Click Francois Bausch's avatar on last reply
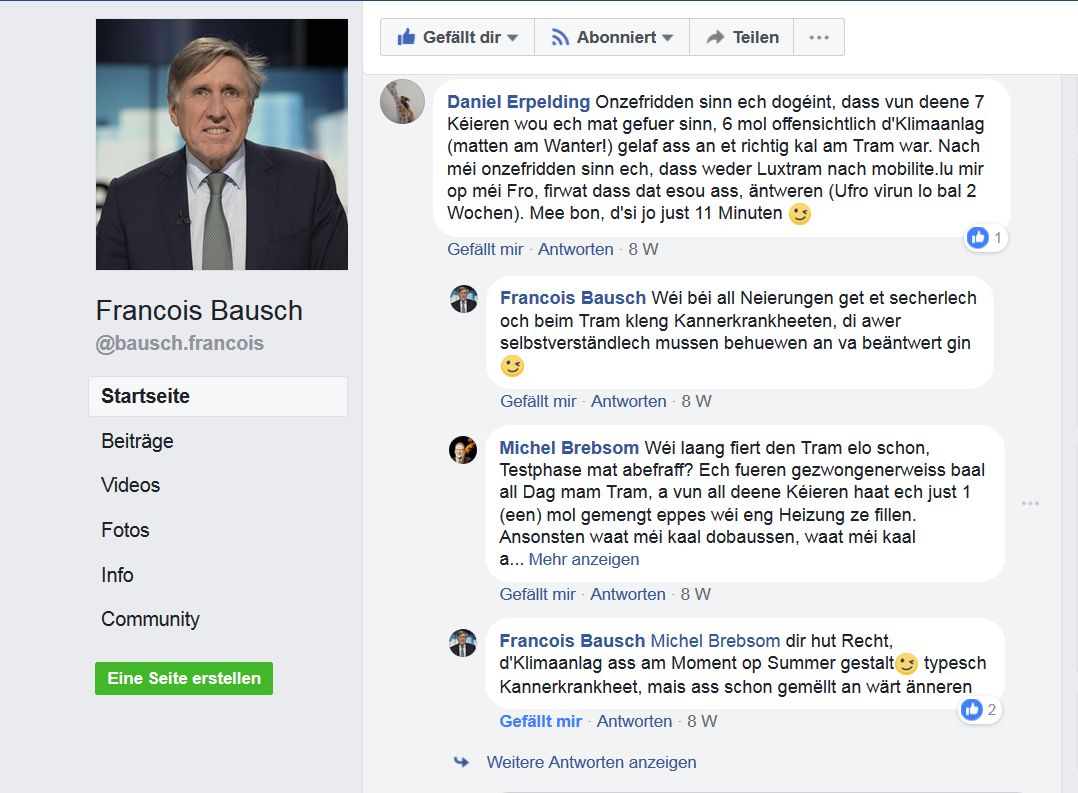 pyautogui.click(x=463, y=642)
